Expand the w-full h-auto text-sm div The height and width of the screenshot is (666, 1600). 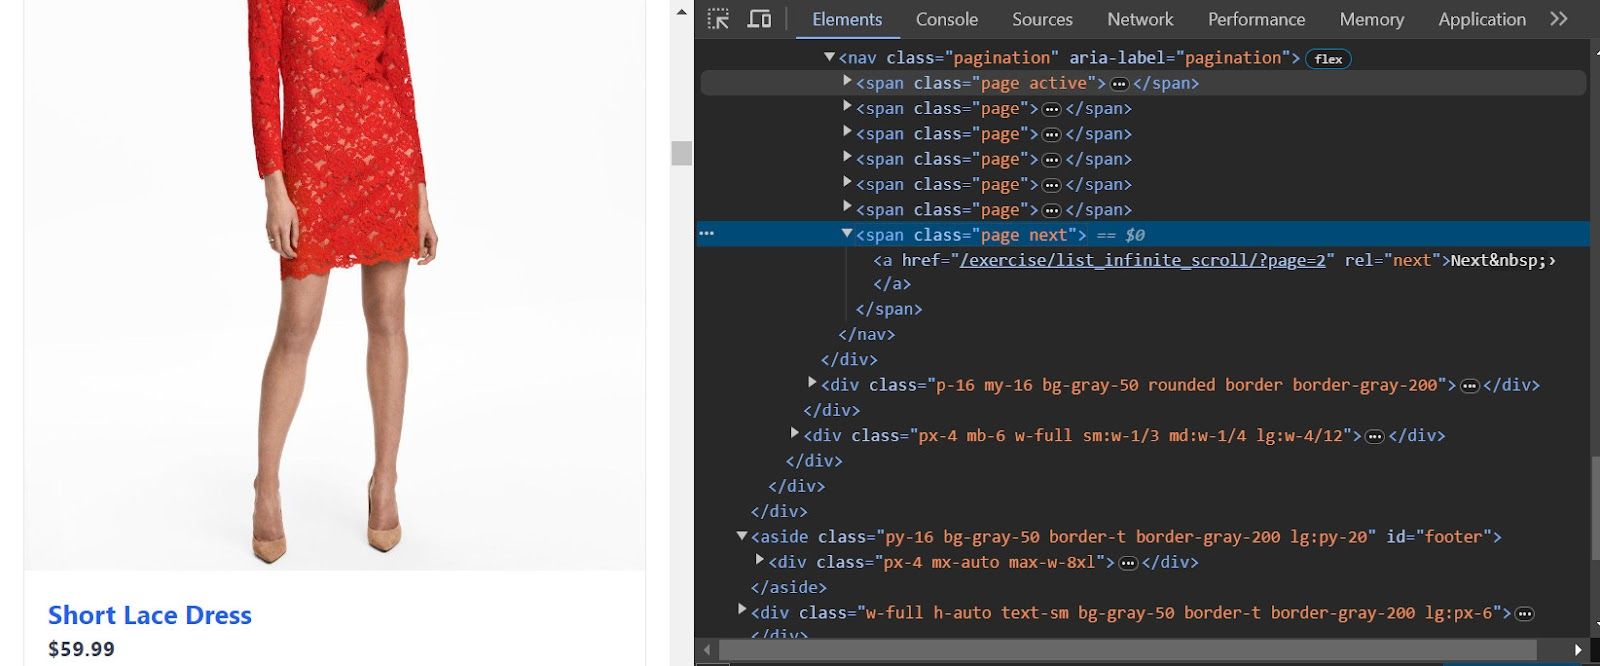coord(742,610)
